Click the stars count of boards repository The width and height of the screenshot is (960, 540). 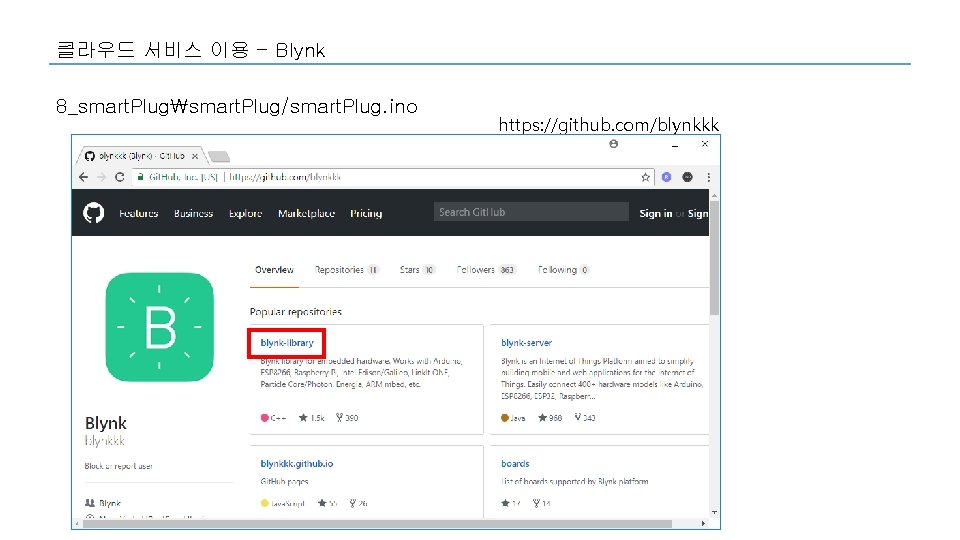coord(511,503)
